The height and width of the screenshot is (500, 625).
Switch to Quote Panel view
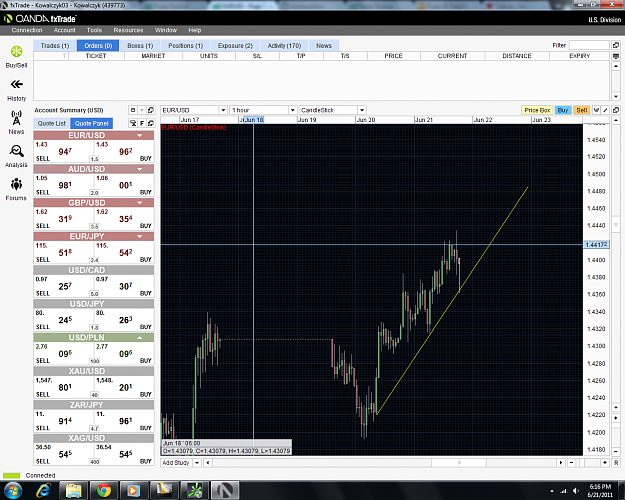[91, 123]
